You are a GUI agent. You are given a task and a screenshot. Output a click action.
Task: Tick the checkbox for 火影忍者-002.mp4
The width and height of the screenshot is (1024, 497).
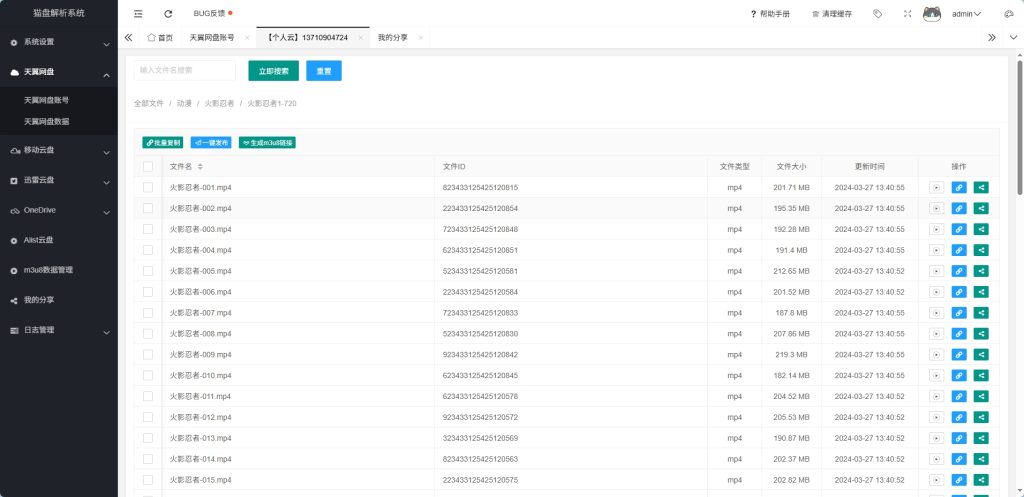click(x=148, y=208)
